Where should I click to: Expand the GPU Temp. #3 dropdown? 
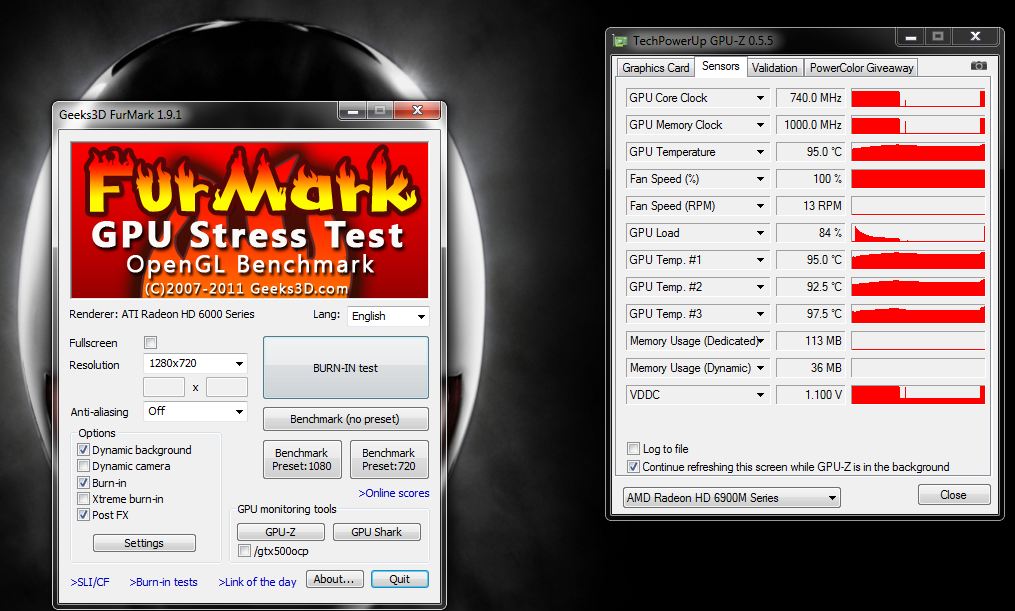(761, 314)
